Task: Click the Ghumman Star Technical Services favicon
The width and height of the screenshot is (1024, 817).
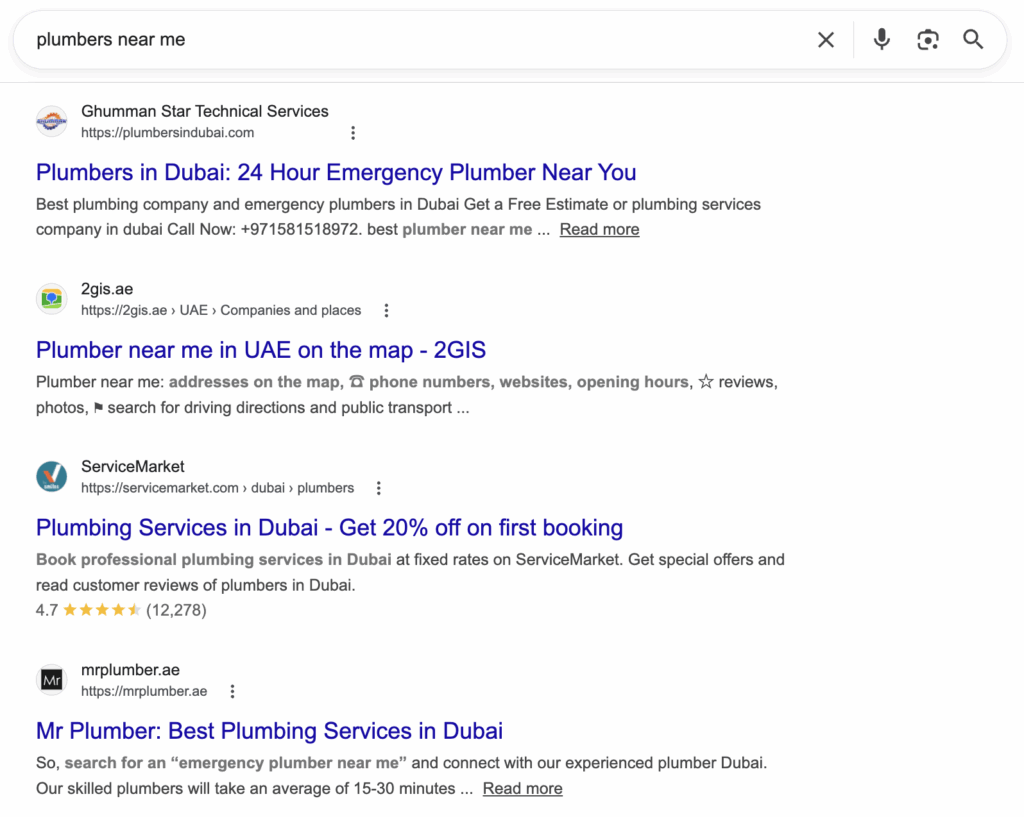Action: tap(51, 121)
